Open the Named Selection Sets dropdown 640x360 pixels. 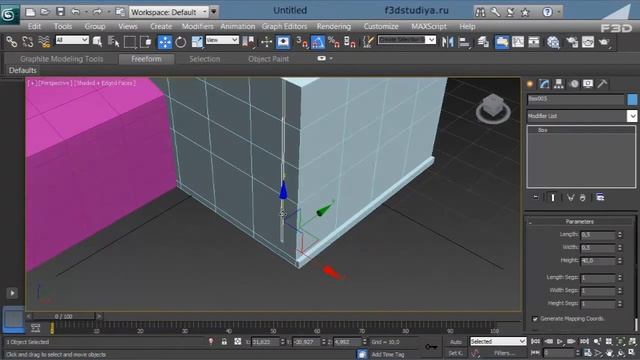click(407, 40)
